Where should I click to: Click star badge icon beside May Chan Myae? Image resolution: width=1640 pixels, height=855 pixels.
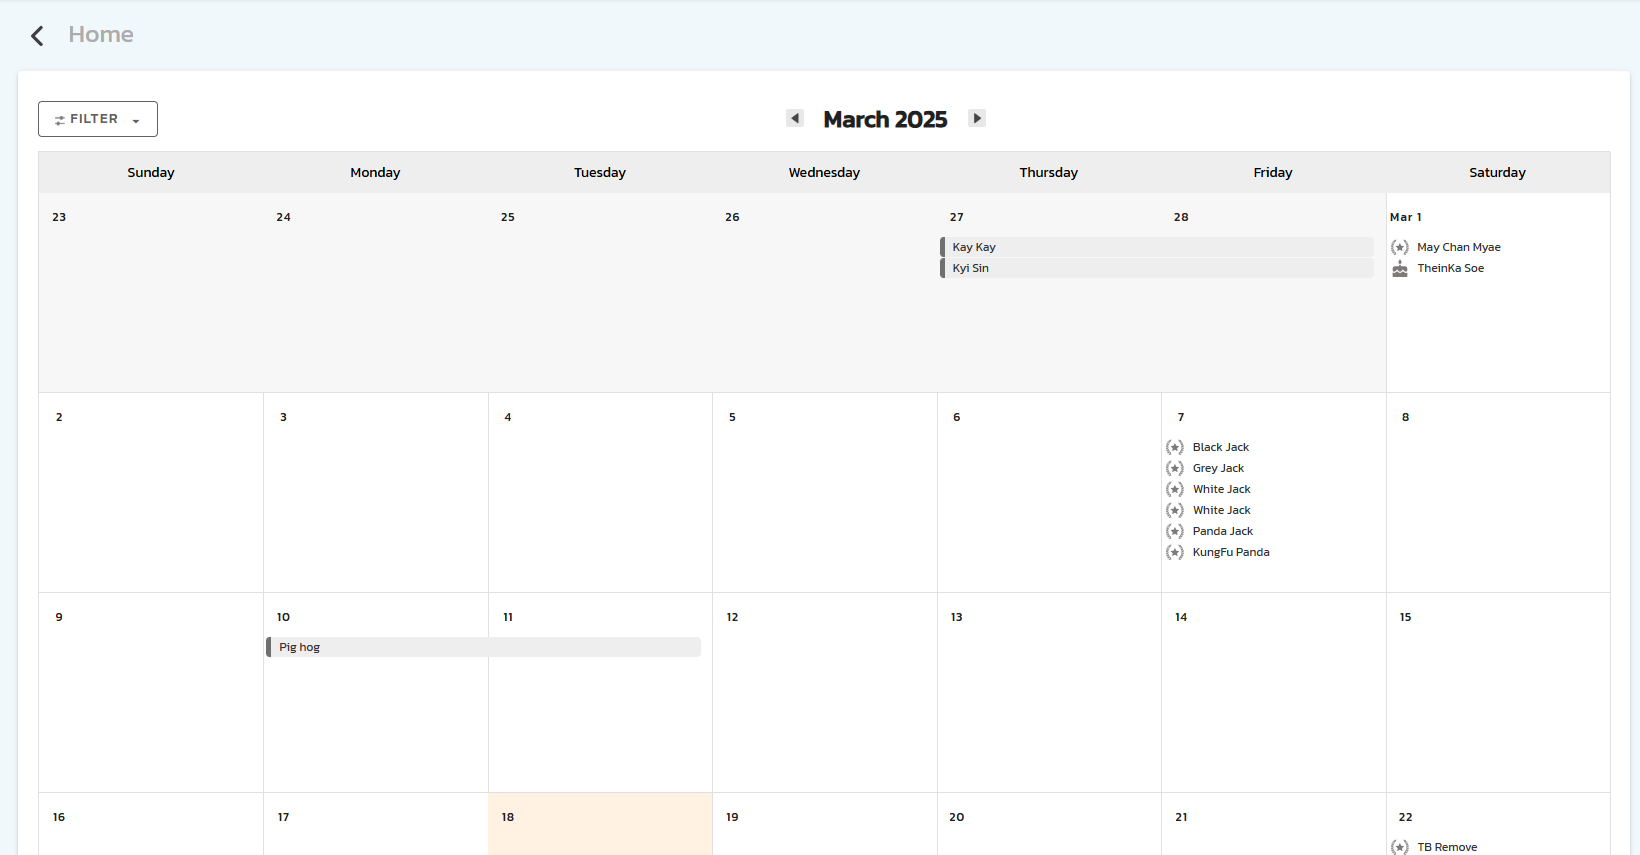pyautogui.click(x=1400, y=247)
